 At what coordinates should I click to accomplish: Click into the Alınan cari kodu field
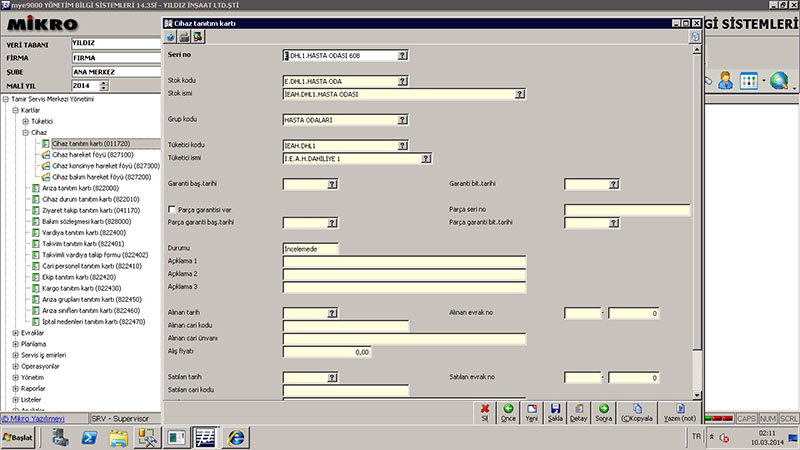click(346, 326)
